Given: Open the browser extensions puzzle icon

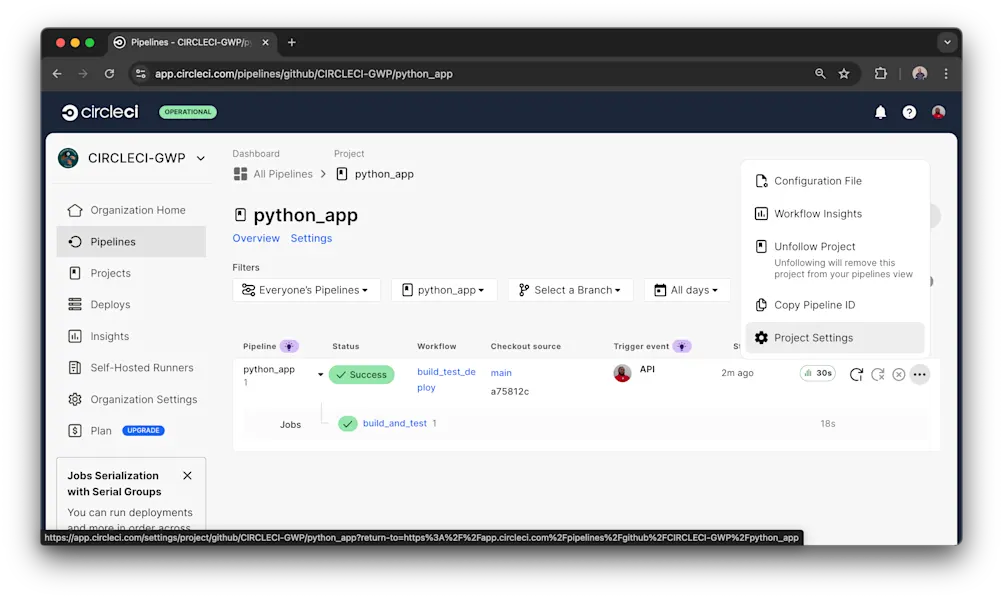Looking at the screenshot, I should (x=881, y=74).
